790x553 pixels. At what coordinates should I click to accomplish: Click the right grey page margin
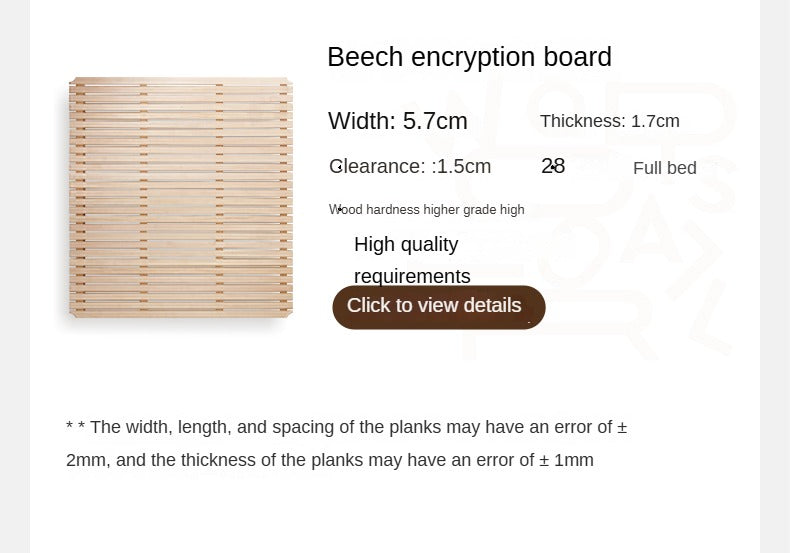pos(775,276)
